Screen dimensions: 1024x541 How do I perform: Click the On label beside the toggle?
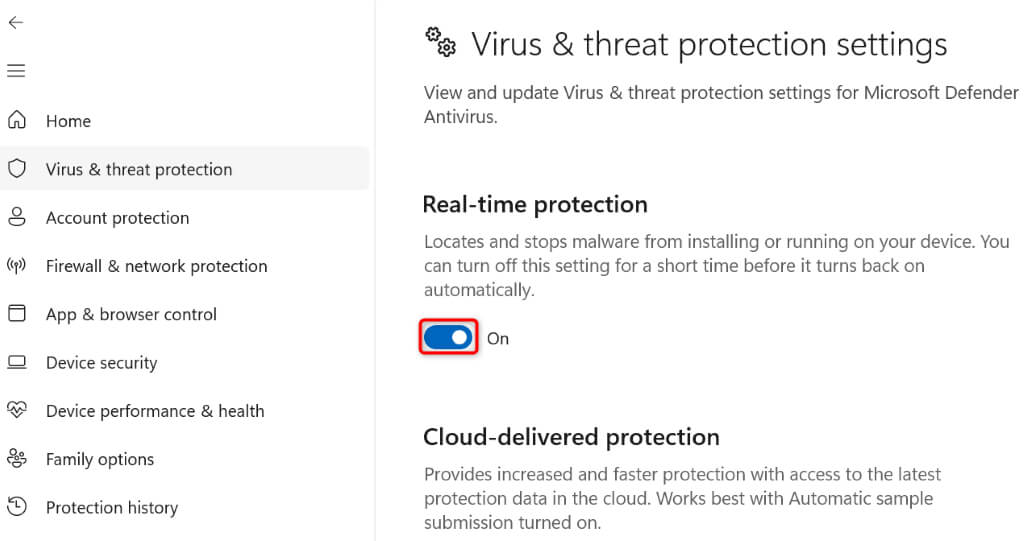point(498,339)
